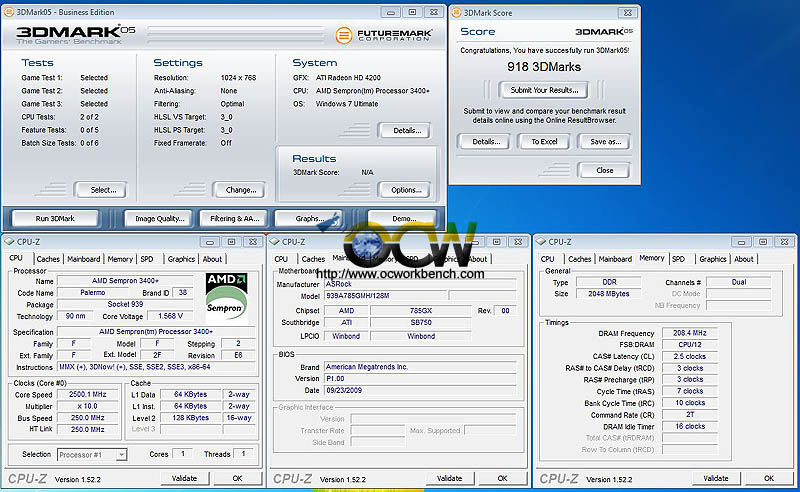This screenshot has width=800, height=492.
Task: Switch to Caches tab in left CPU-Z
Action: click(48, 259)
